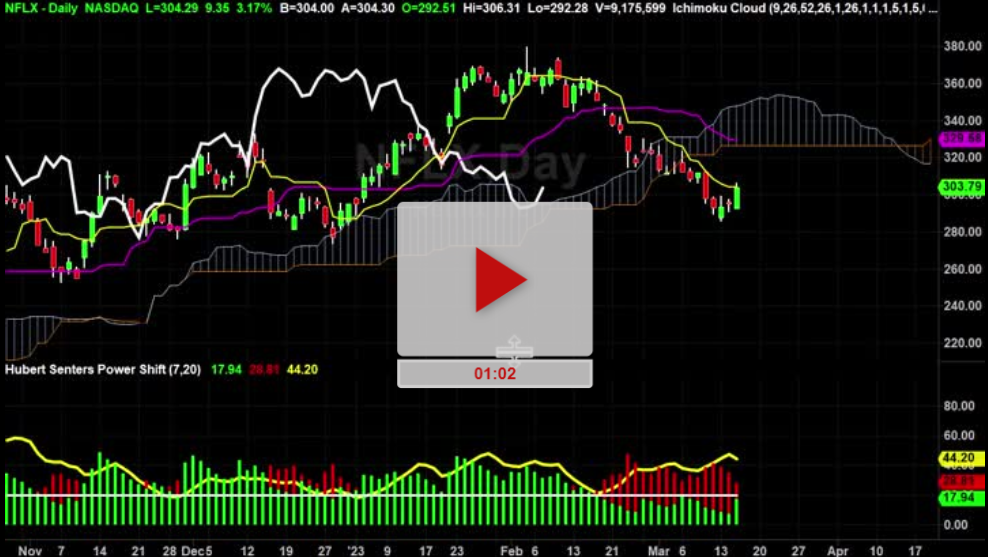Click the 360.00 price axis label
Image resolution: width=988 pixels, height=557 pixels.
click(x=962, y=83)
